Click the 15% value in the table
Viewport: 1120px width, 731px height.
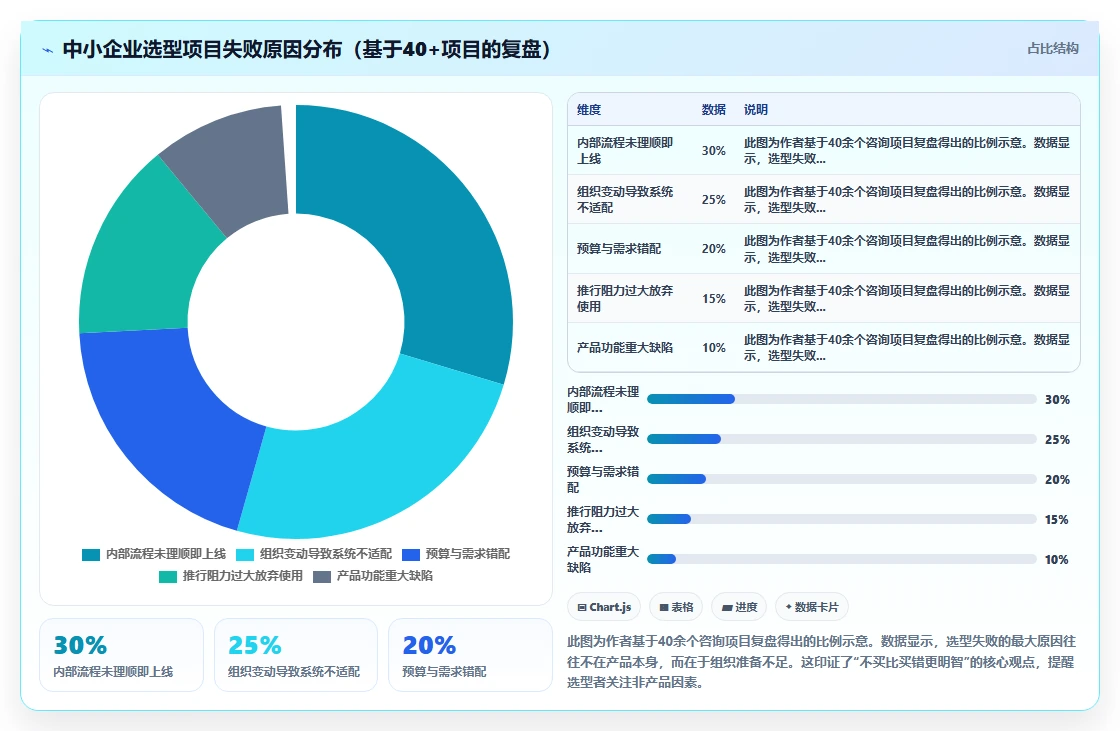click(x=714, y=299)
